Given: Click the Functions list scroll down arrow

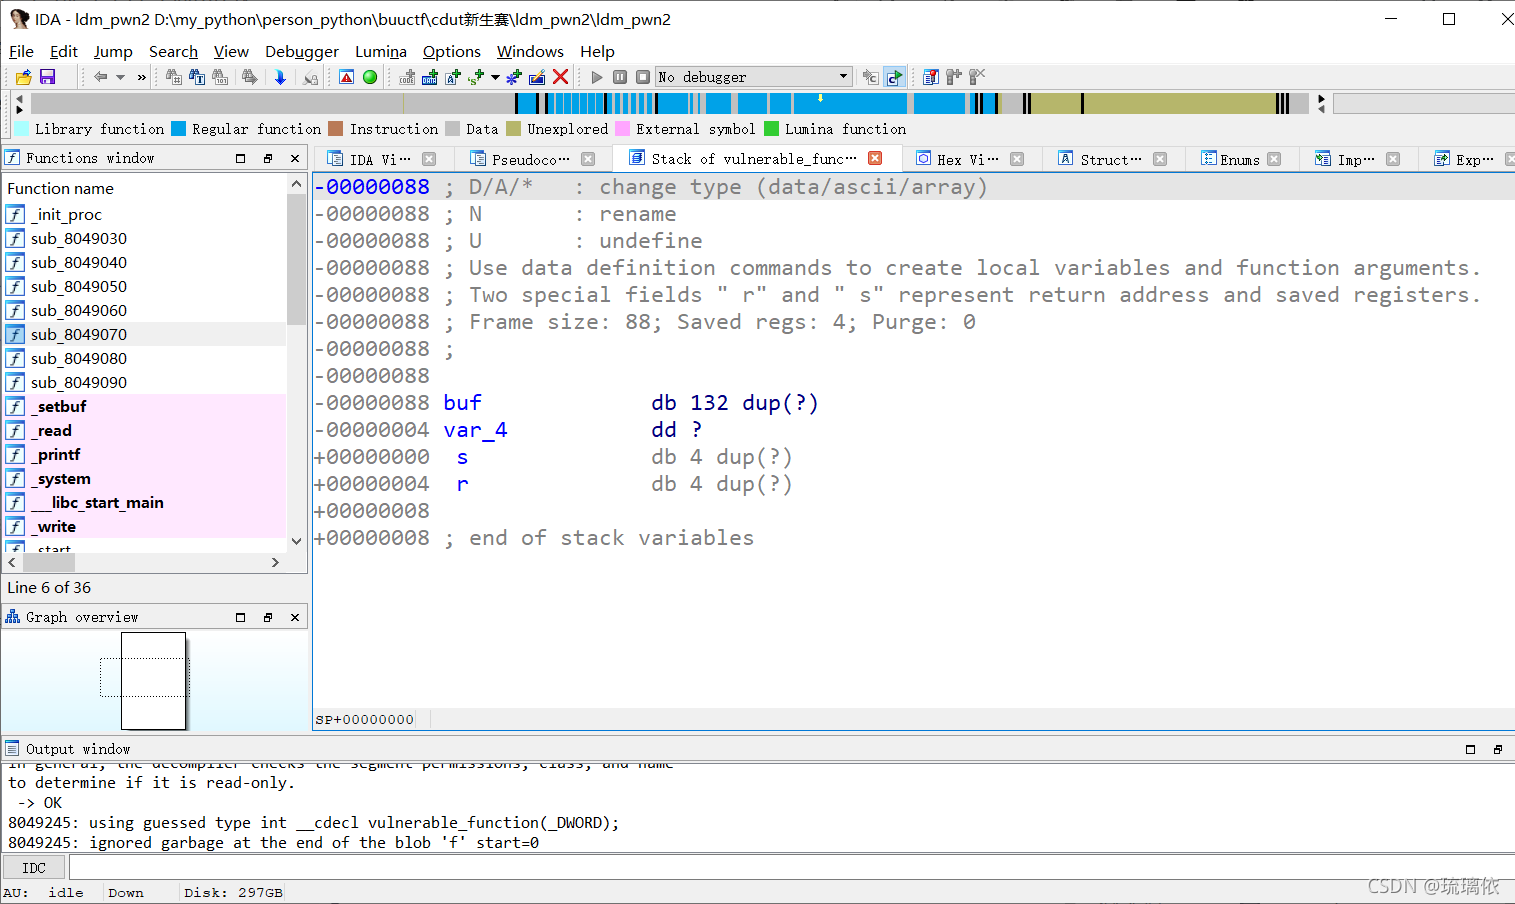Looking at the screenshot, I should click(296, 541).
